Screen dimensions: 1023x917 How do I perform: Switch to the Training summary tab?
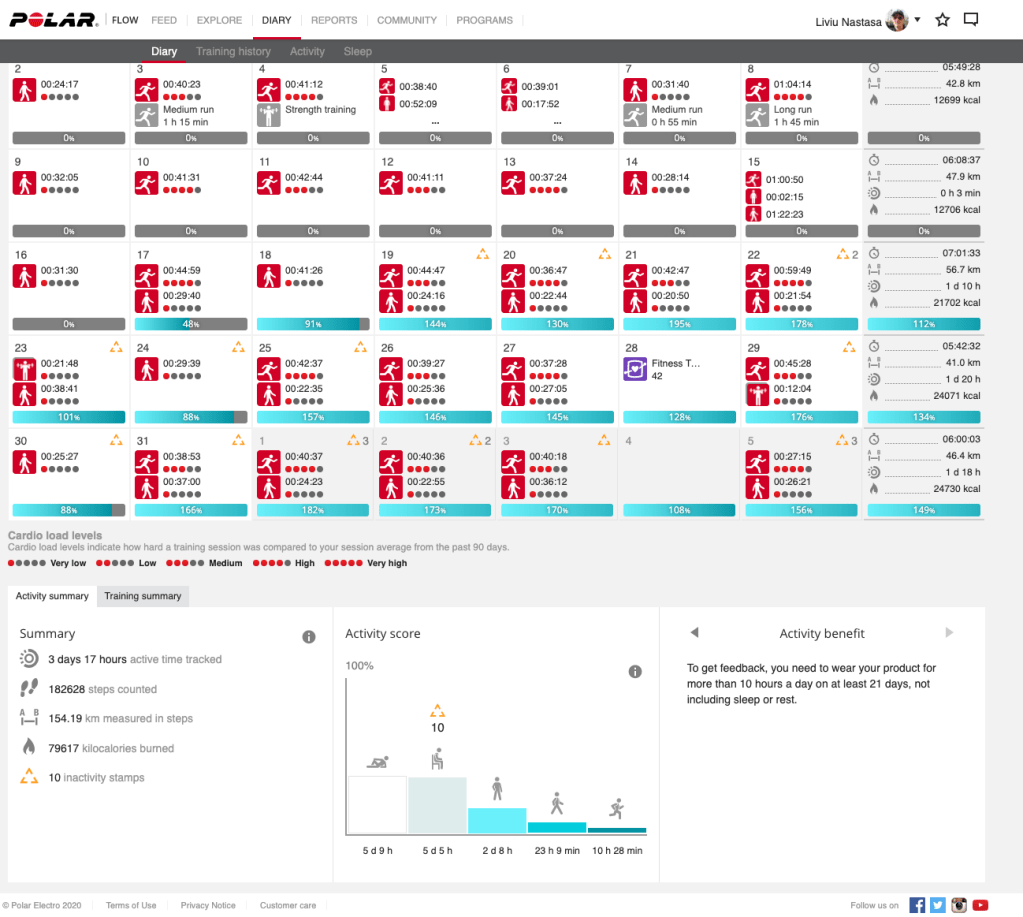click(x=143, y=596)
